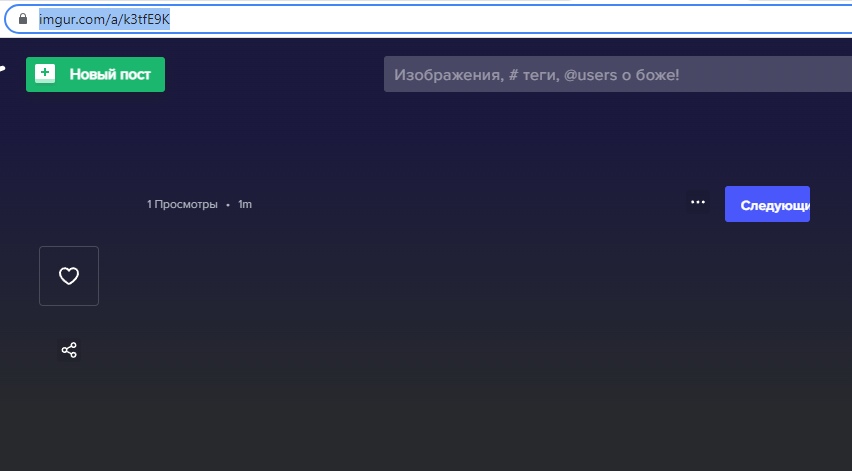Click the Imgur logo at left edge
The width and height of the screenshot is (852, 471).
click(x=3, y=70)
